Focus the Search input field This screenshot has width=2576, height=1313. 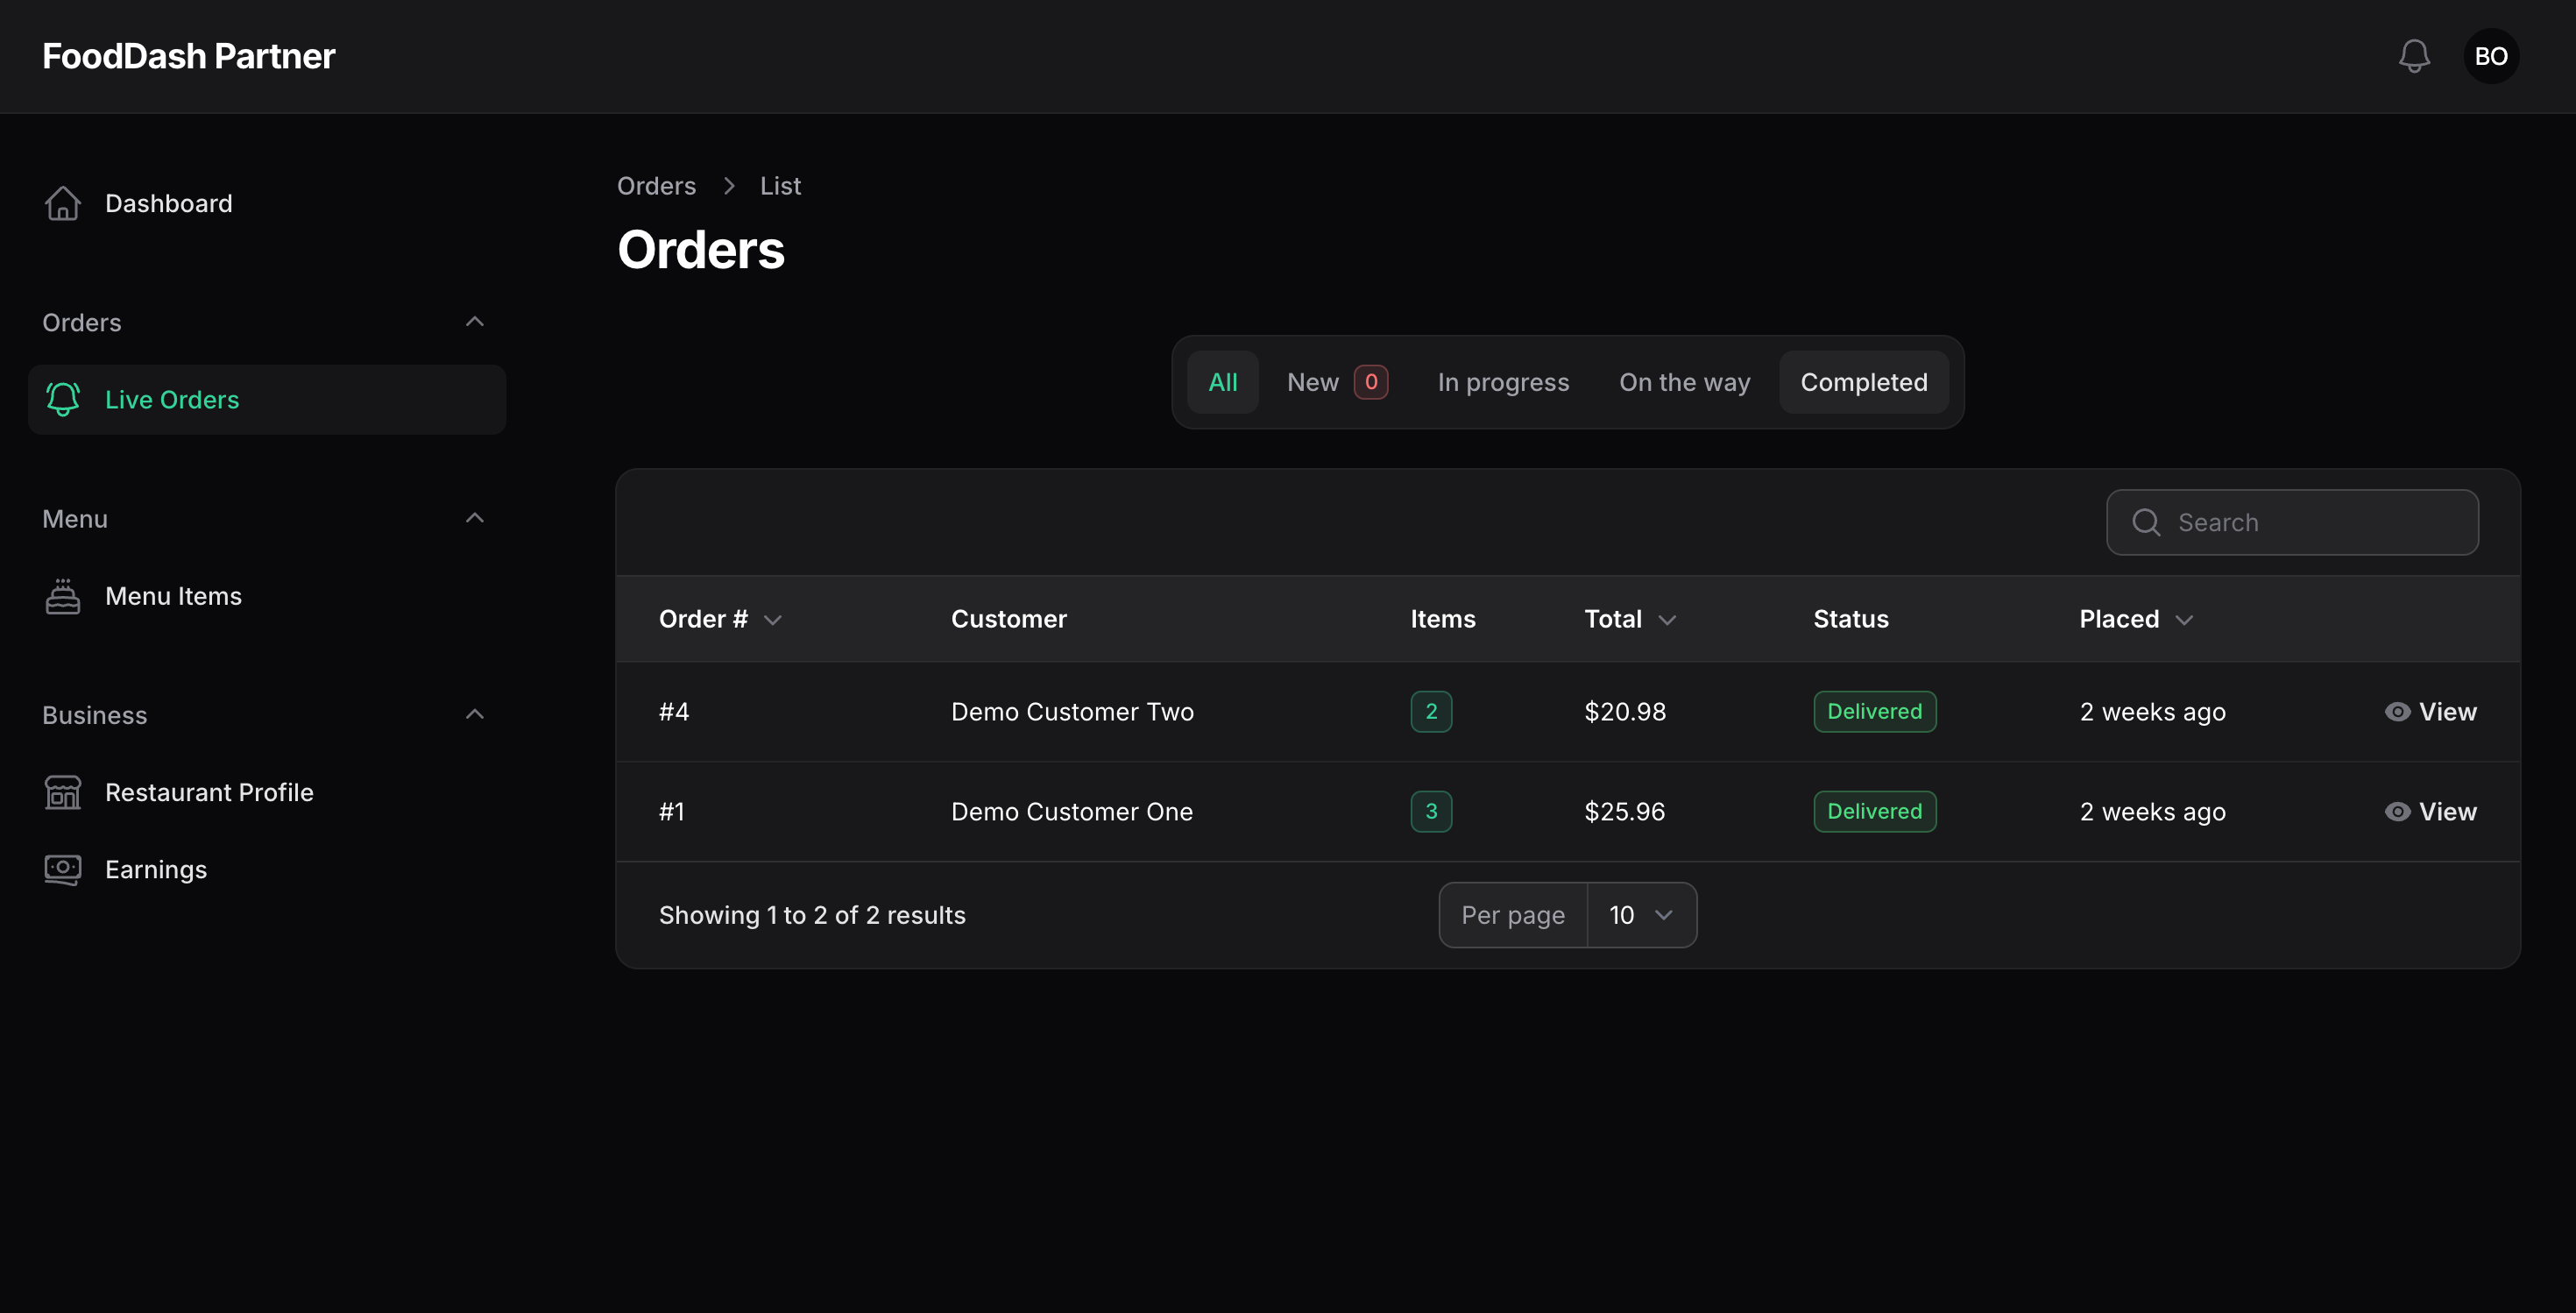[x=2292, y=522]
